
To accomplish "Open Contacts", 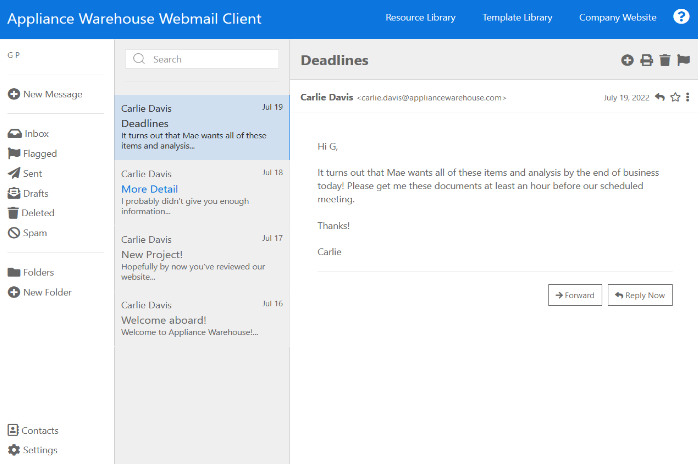I will [33, 430].
